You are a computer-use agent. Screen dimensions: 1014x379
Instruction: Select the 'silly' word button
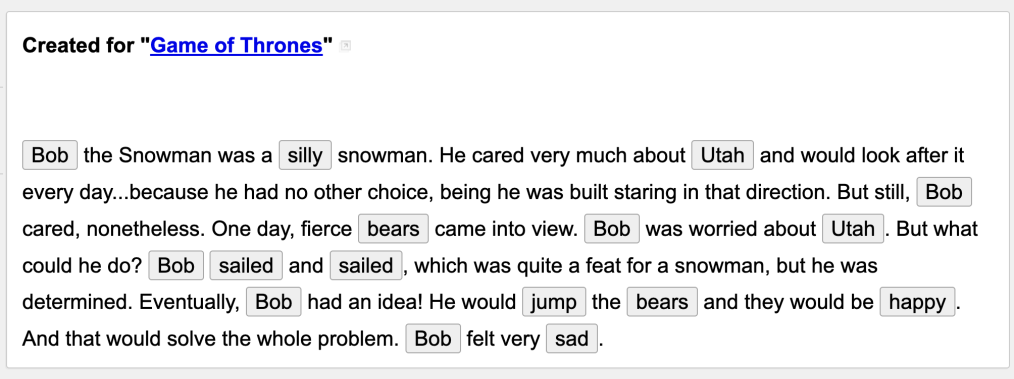305,155
